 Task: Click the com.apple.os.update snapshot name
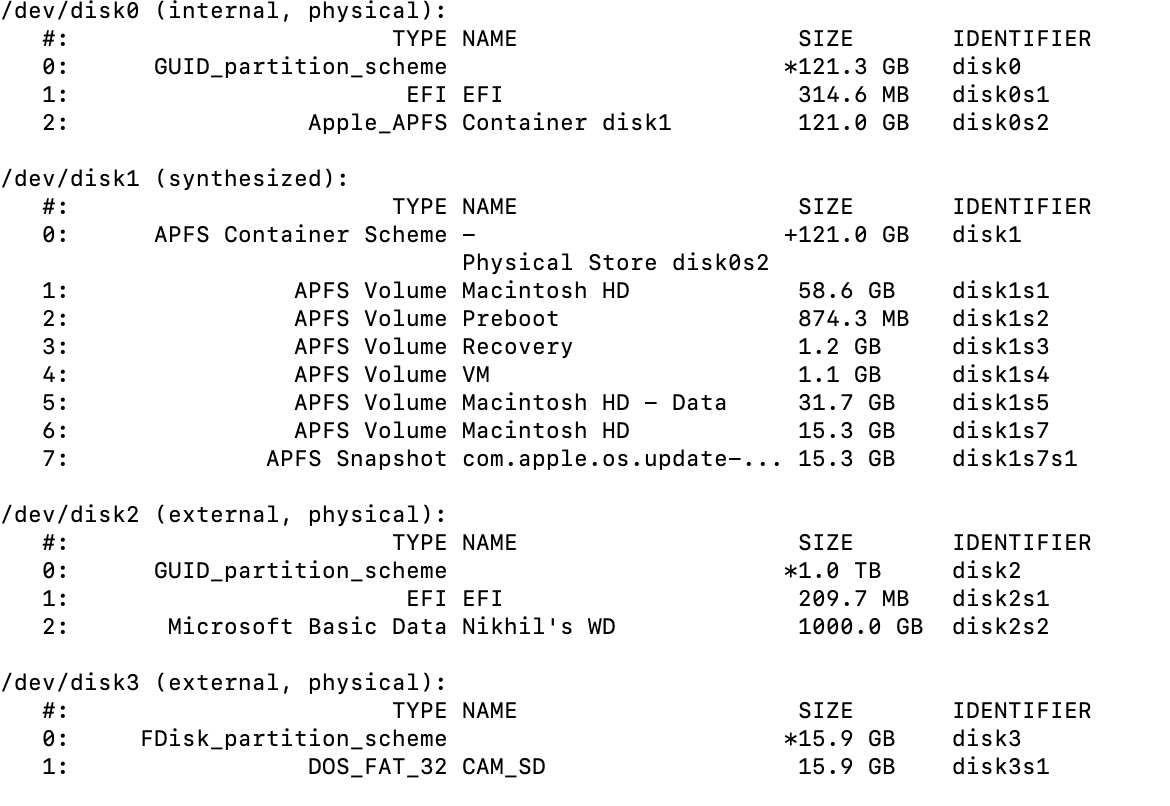[x=620, y=459]
